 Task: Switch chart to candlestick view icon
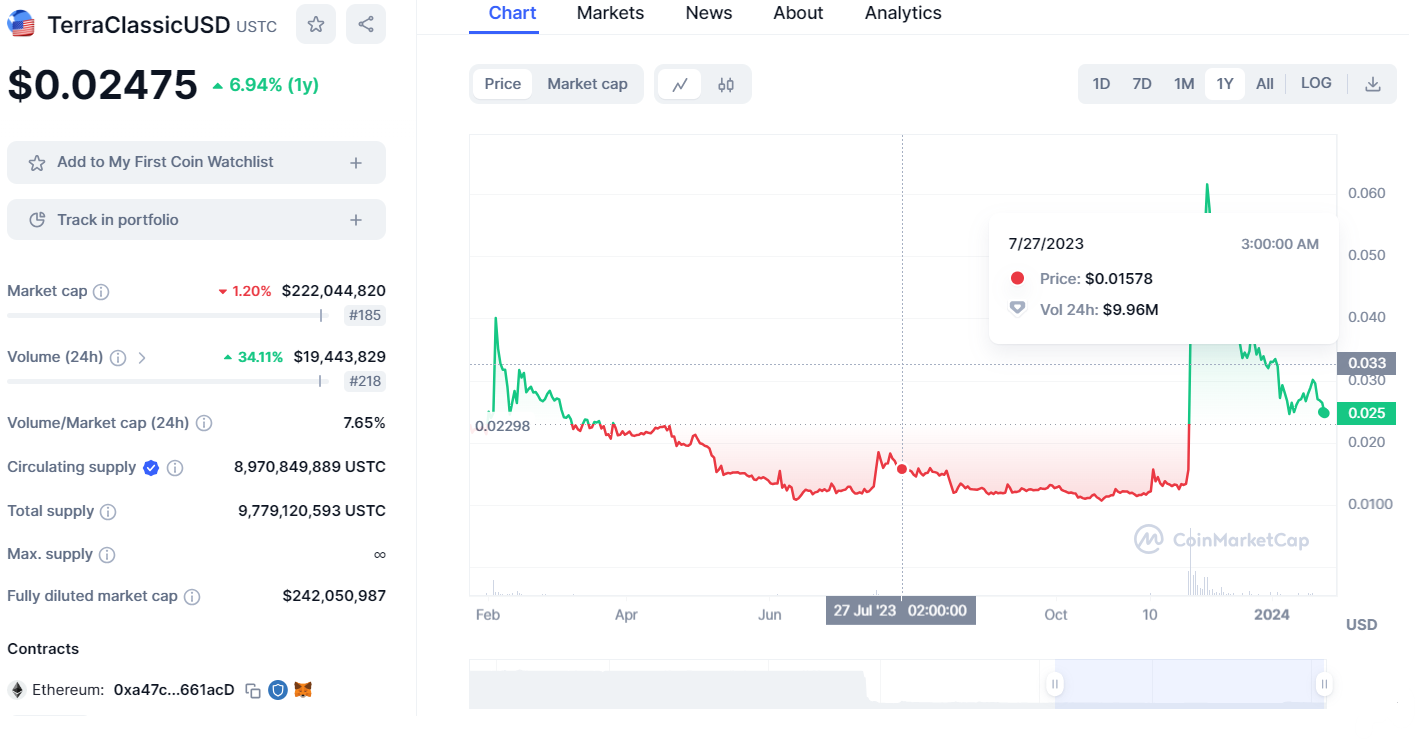(726, 85)
